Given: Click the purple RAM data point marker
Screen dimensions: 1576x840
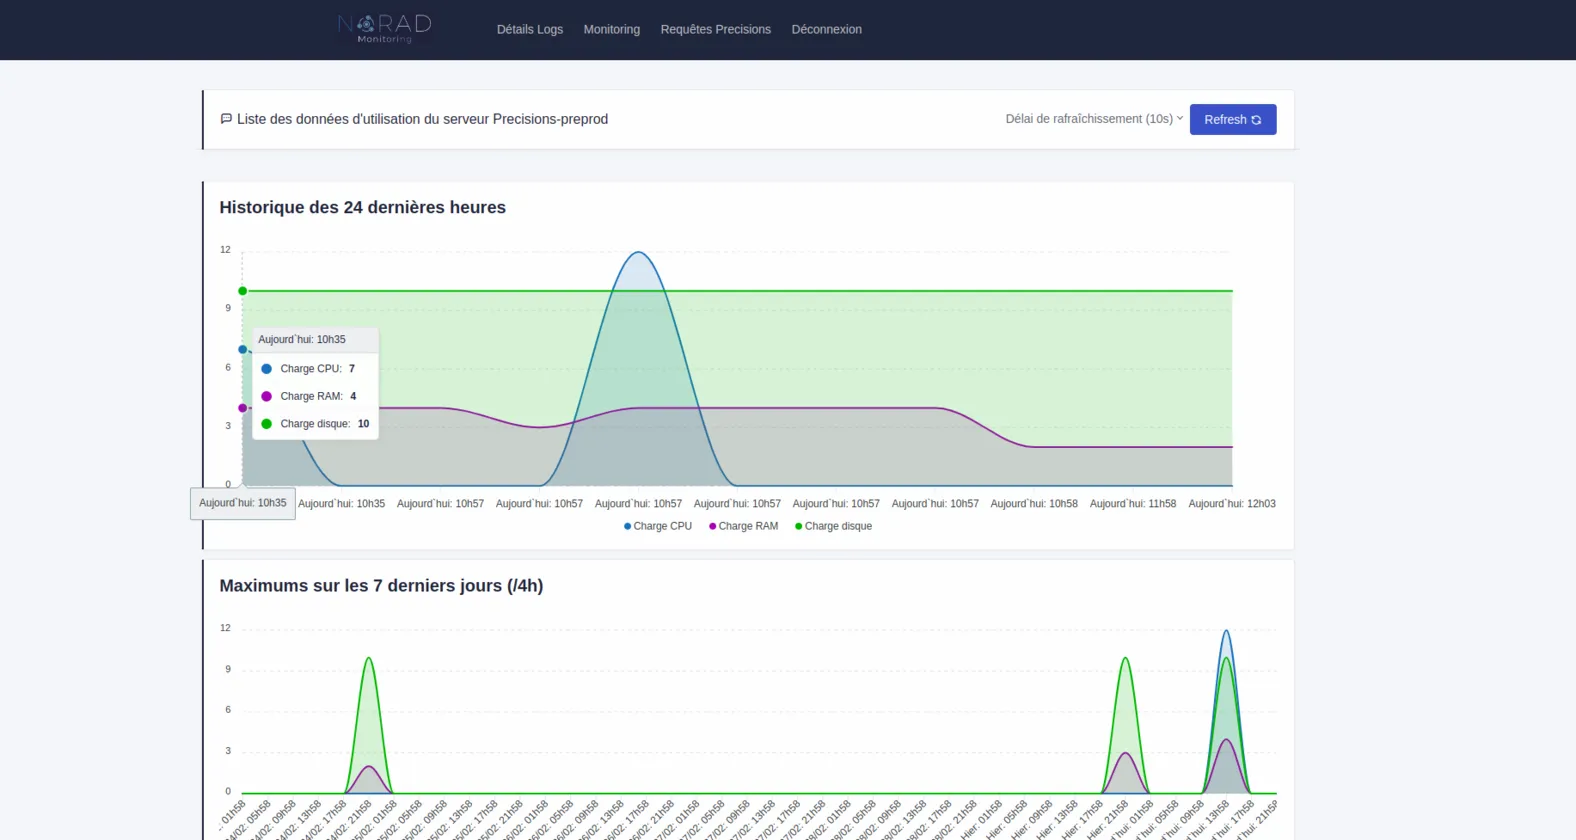Looking at the screenshot, I should click(x=242, y=408).
